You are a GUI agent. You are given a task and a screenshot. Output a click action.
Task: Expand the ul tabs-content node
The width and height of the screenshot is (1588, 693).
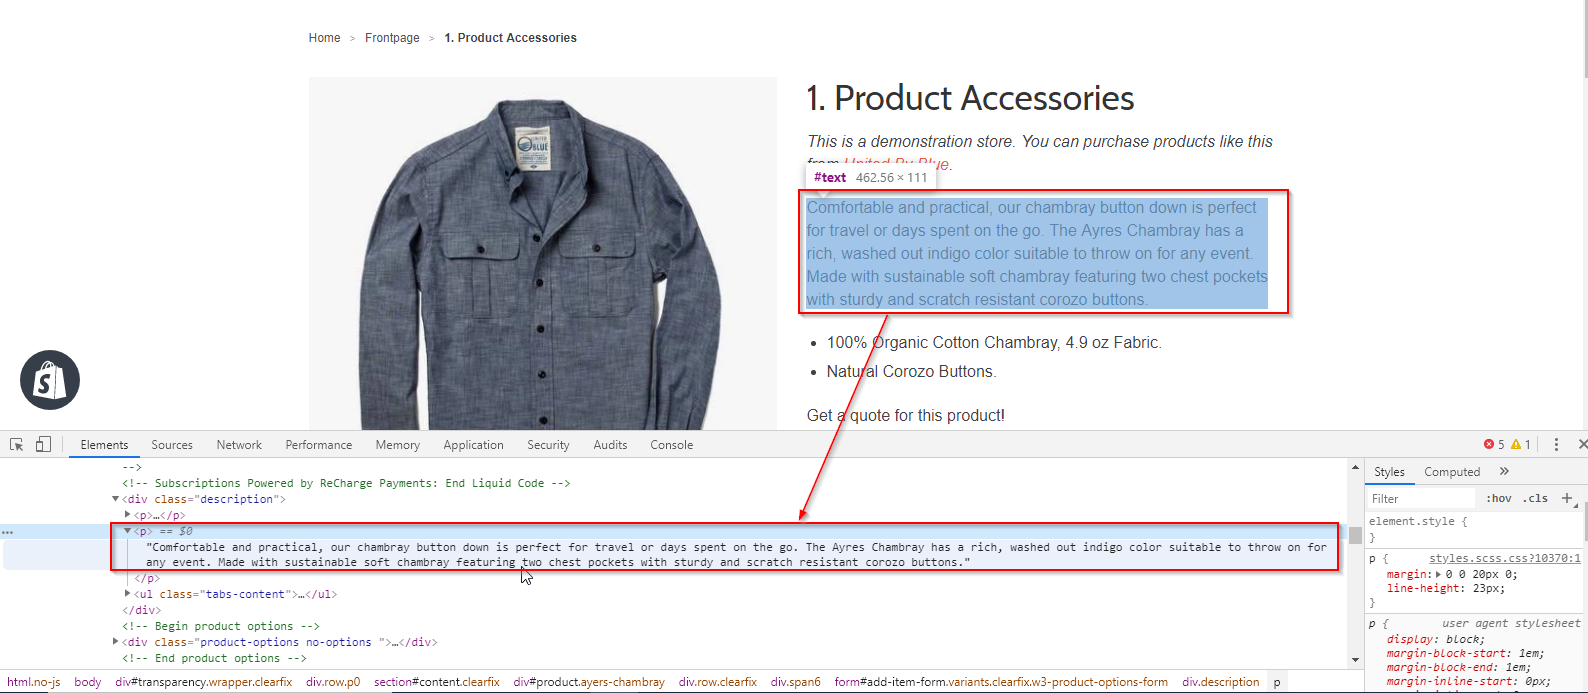tap(127, 594)
